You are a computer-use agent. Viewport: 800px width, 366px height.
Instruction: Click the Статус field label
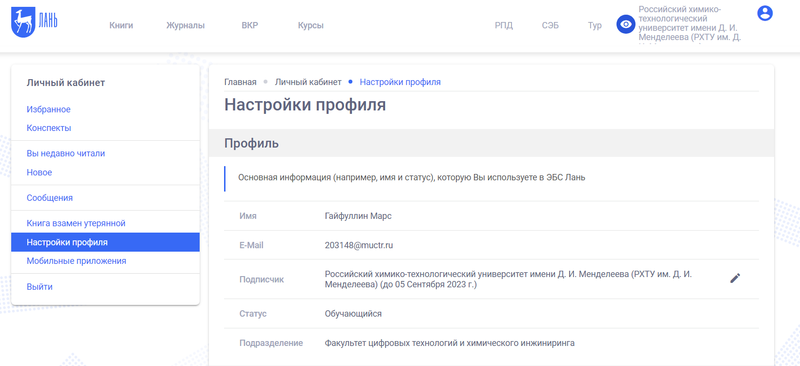pyautogui.click(x=253, y=313)
